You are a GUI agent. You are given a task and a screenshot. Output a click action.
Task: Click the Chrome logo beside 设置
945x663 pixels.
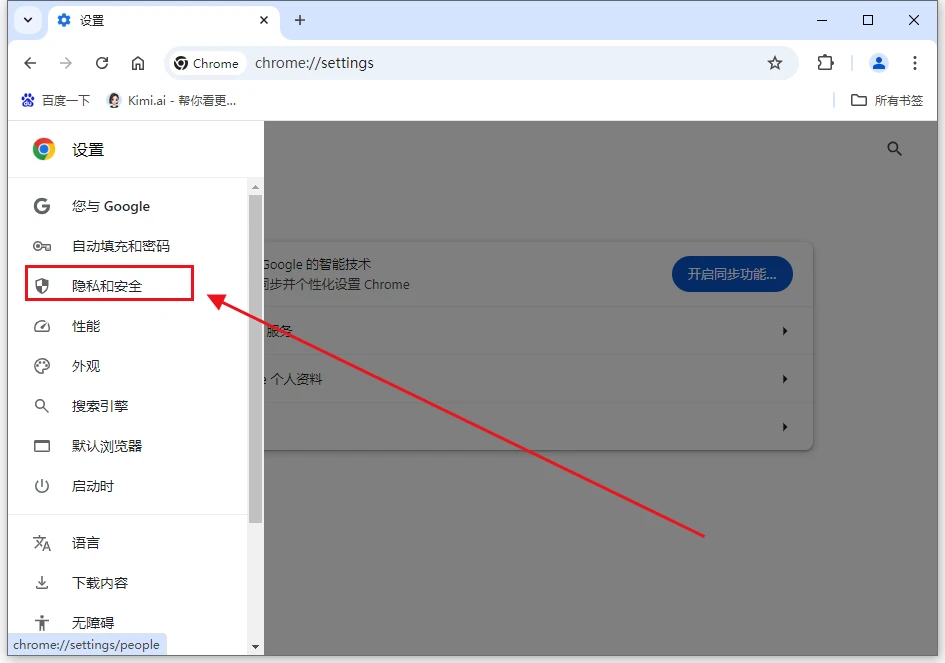(x=43, y=149)
